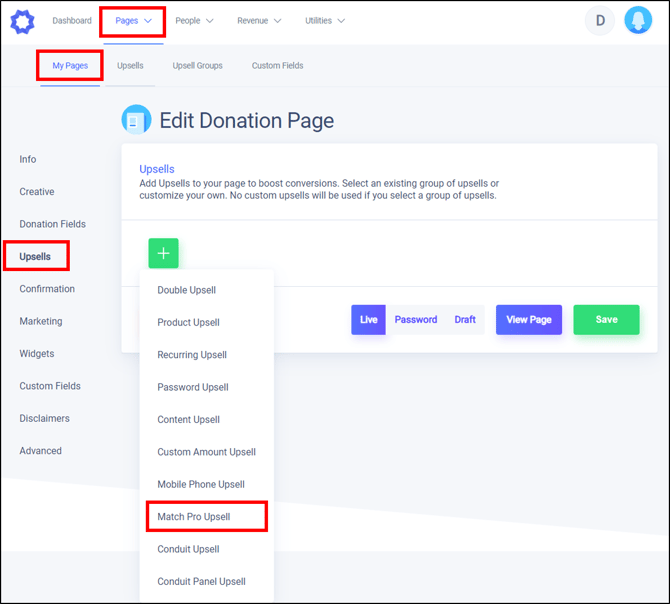Screen dimensions: 670x604
Task: Open the Utilities dropdown menu
Action: [x=325, y=21]
